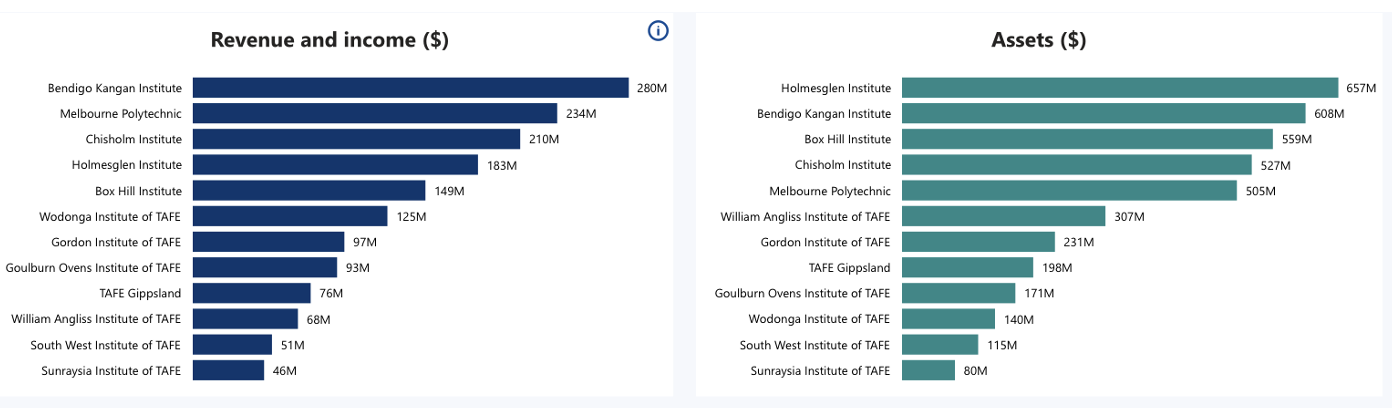Click the 231M assets value label
The width and height of the screenshot is (1392, 408).
(x=1079, y=242)
